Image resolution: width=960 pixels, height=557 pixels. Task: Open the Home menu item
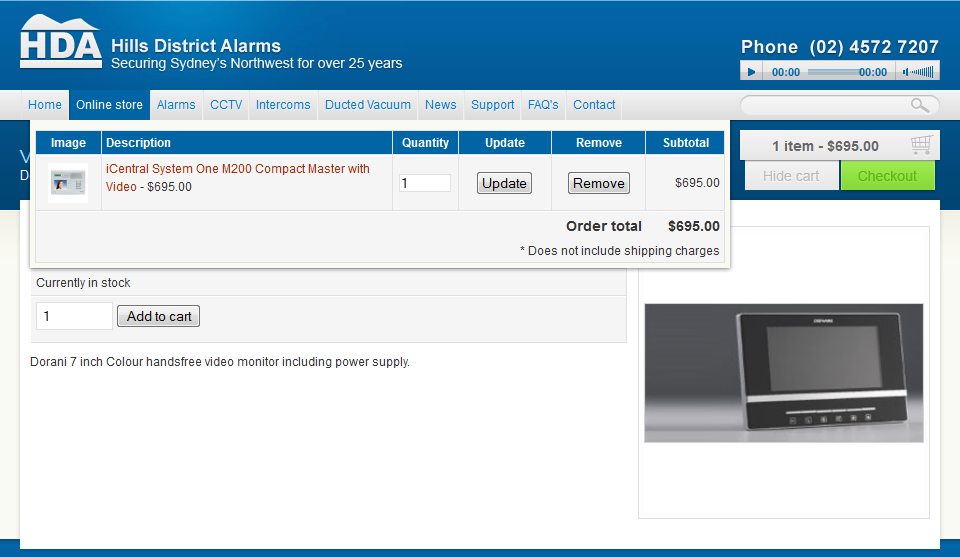pos(45,105)
